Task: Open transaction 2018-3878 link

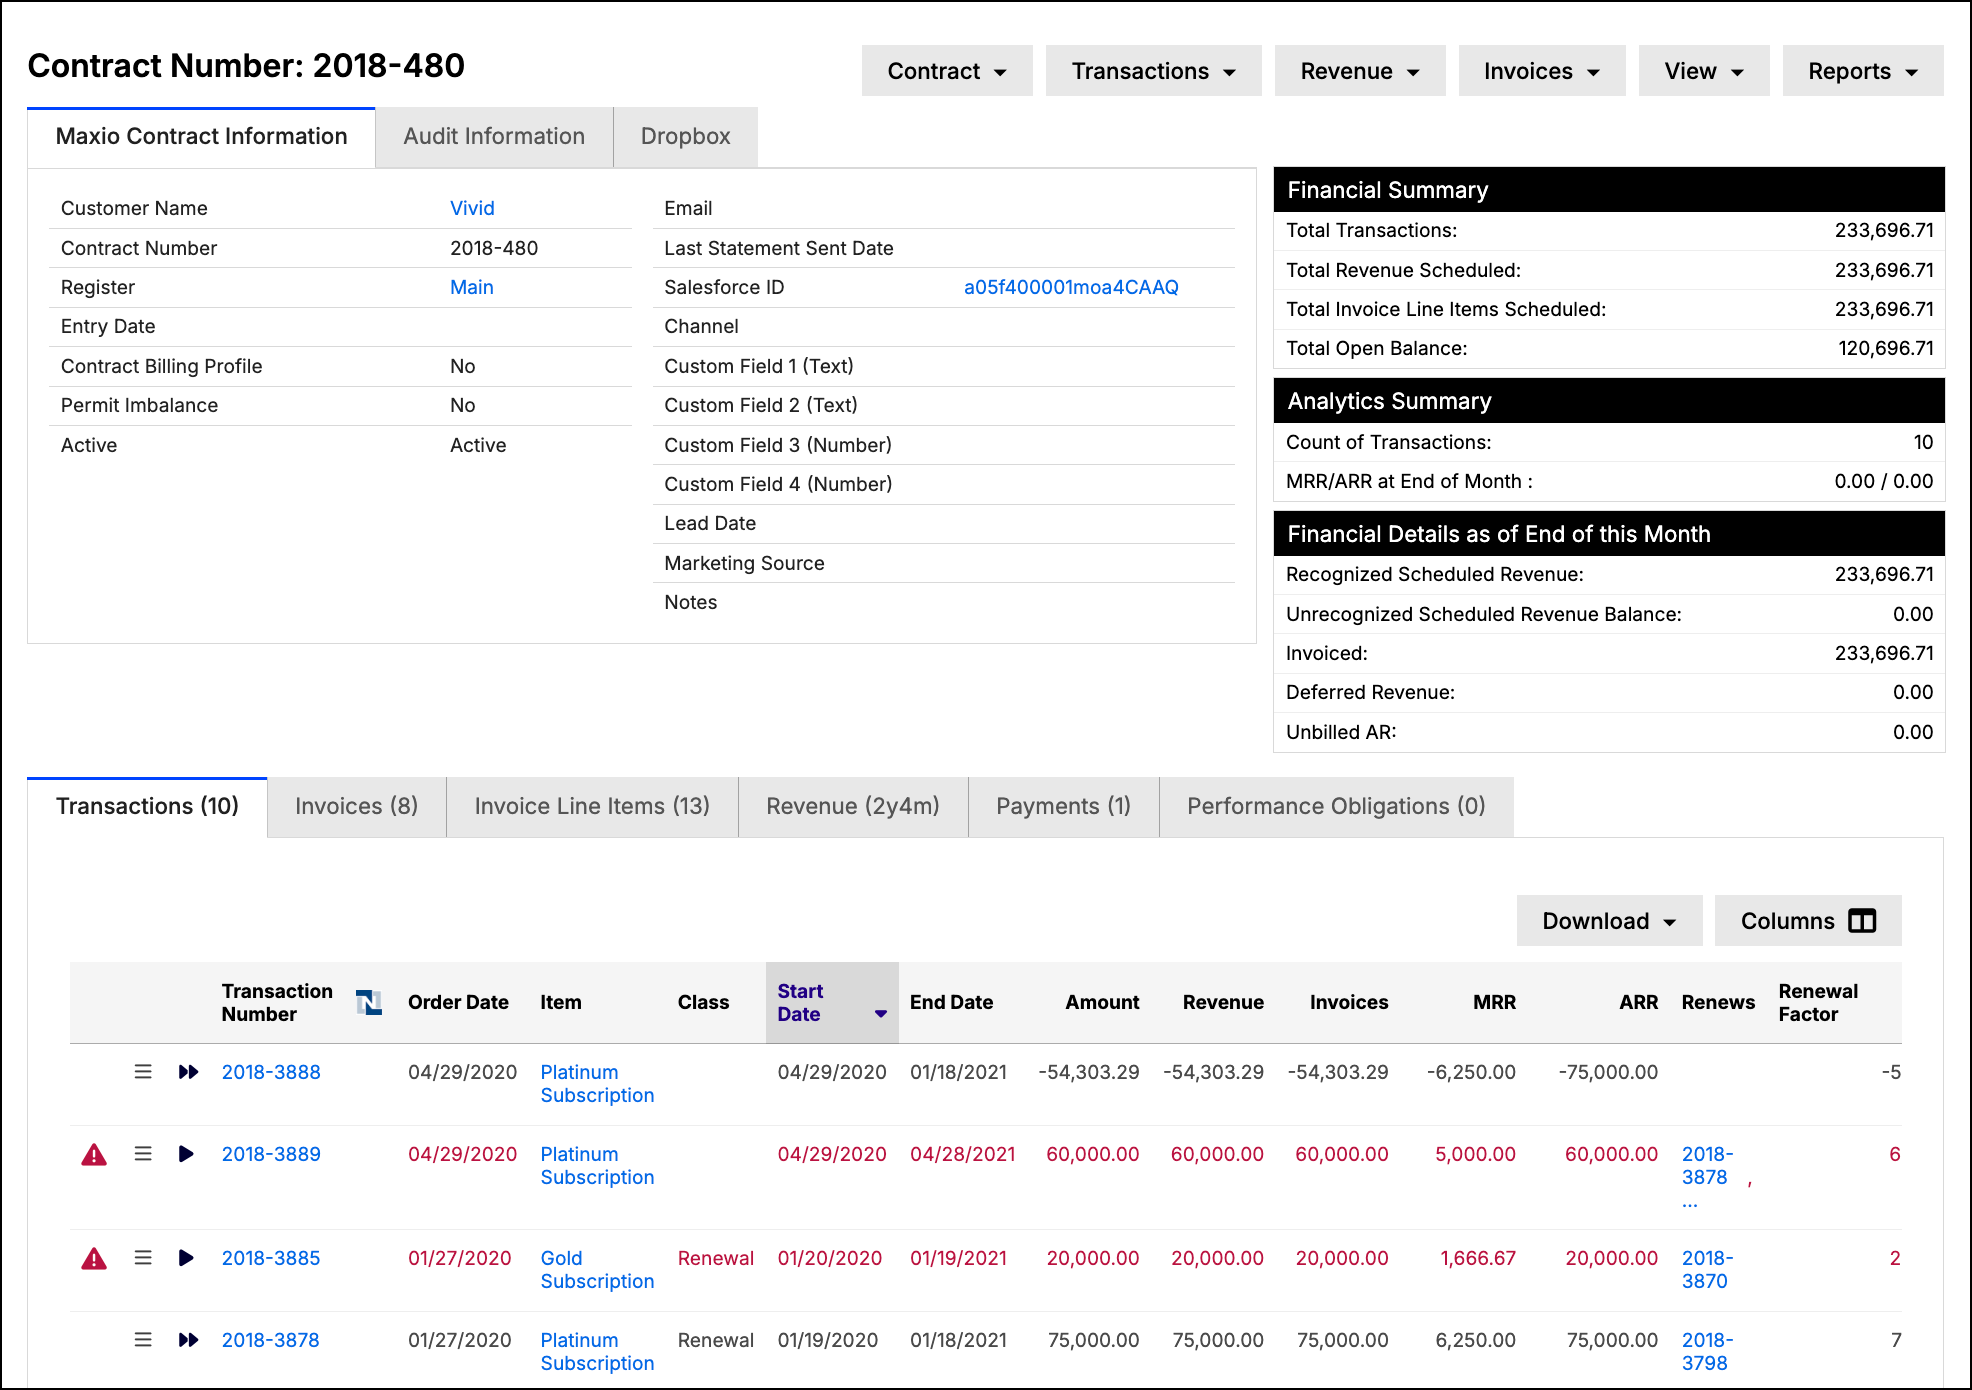Action: coord(270,1340)
